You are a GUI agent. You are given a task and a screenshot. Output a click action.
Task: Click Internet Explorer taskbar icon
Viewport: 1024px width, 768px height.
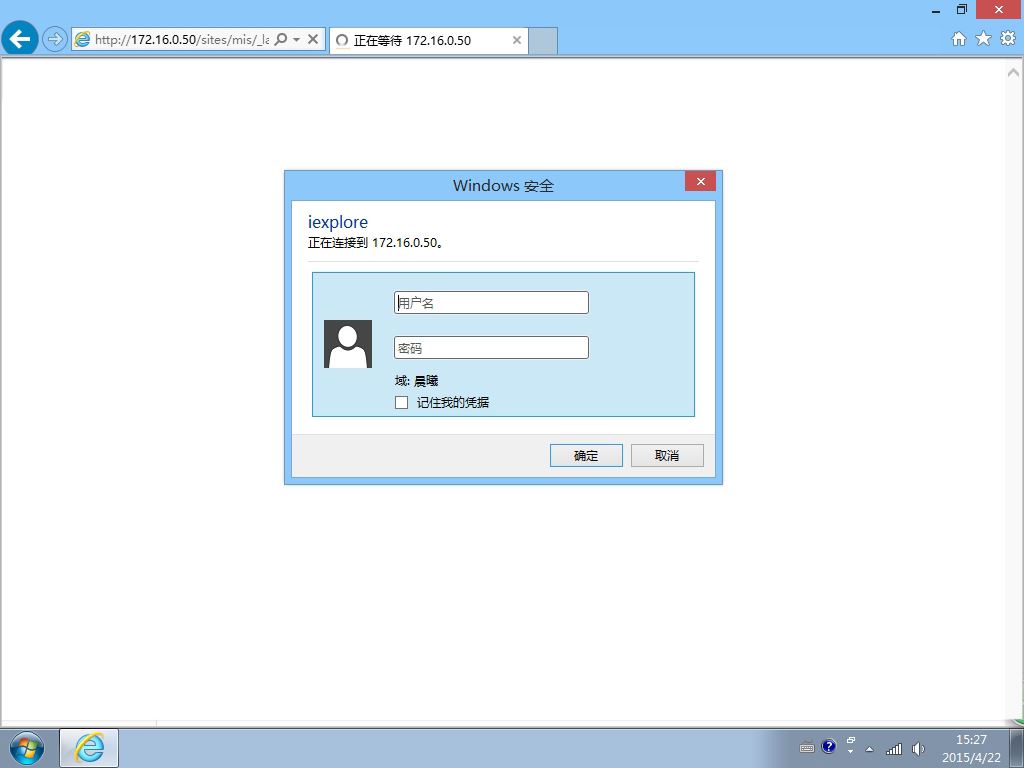coord(89,748)
